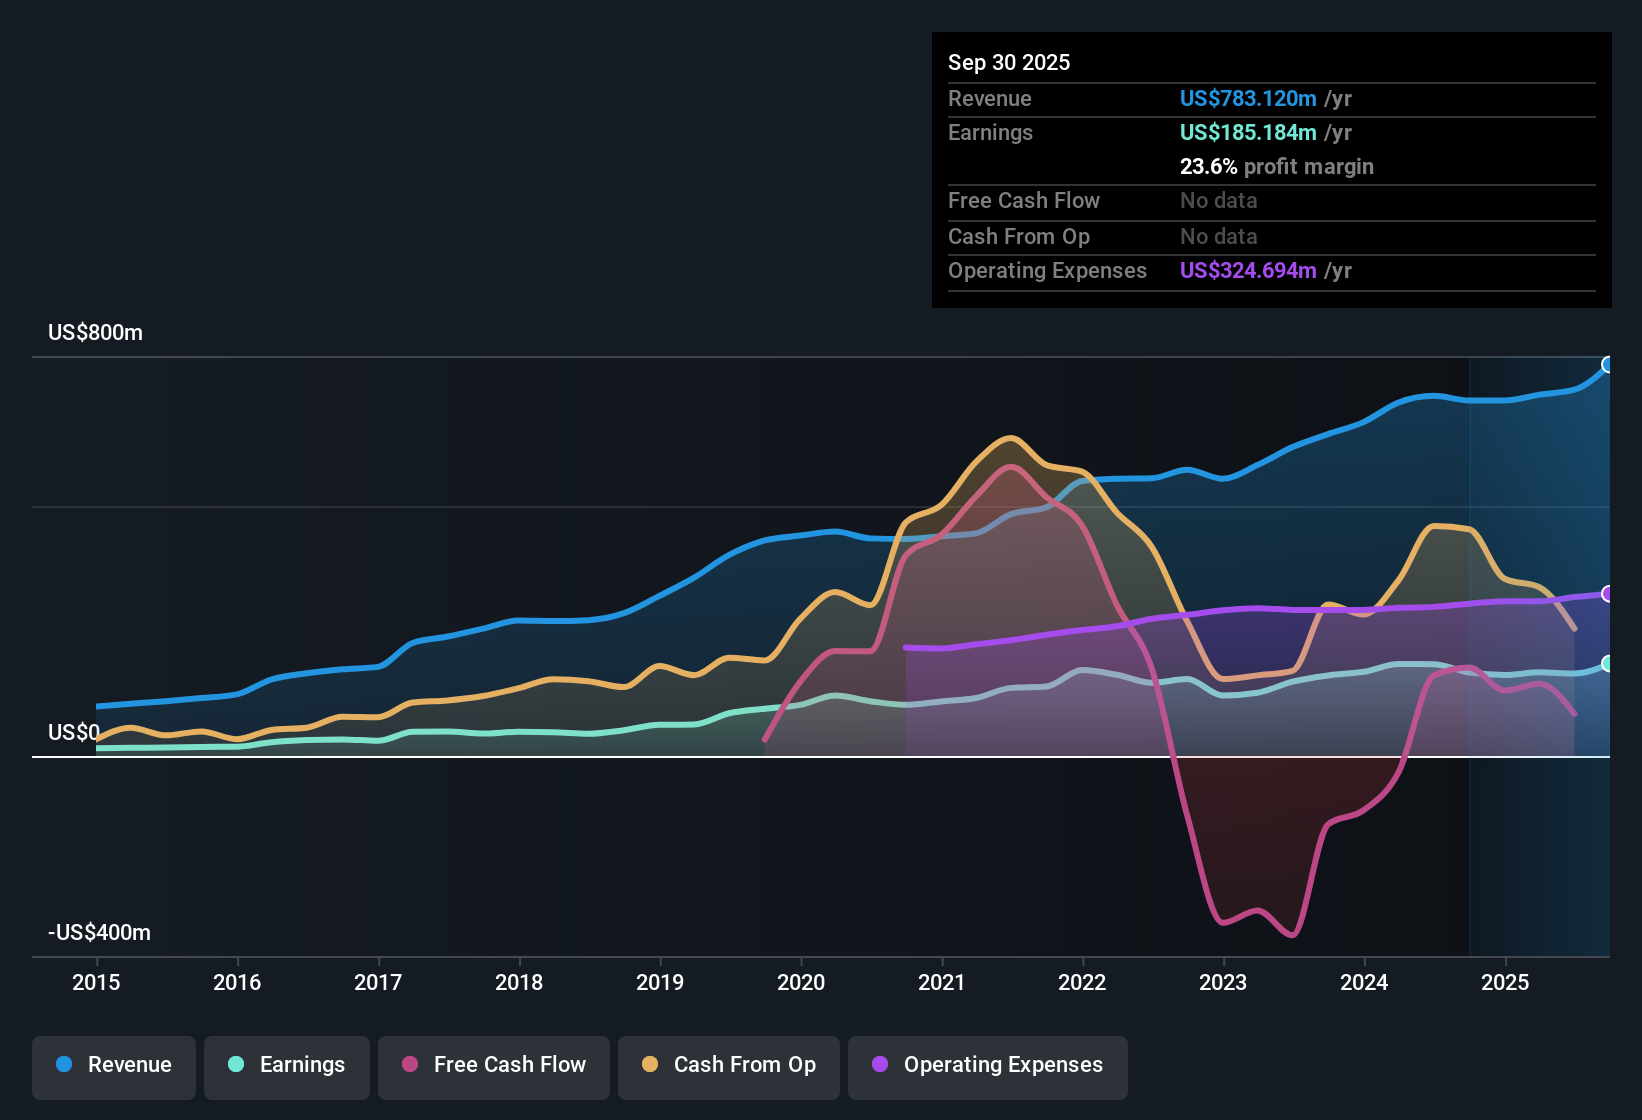Select the 2025 year label on axis
The image size is (1642, 1120).
click(x=1506, y=982)
